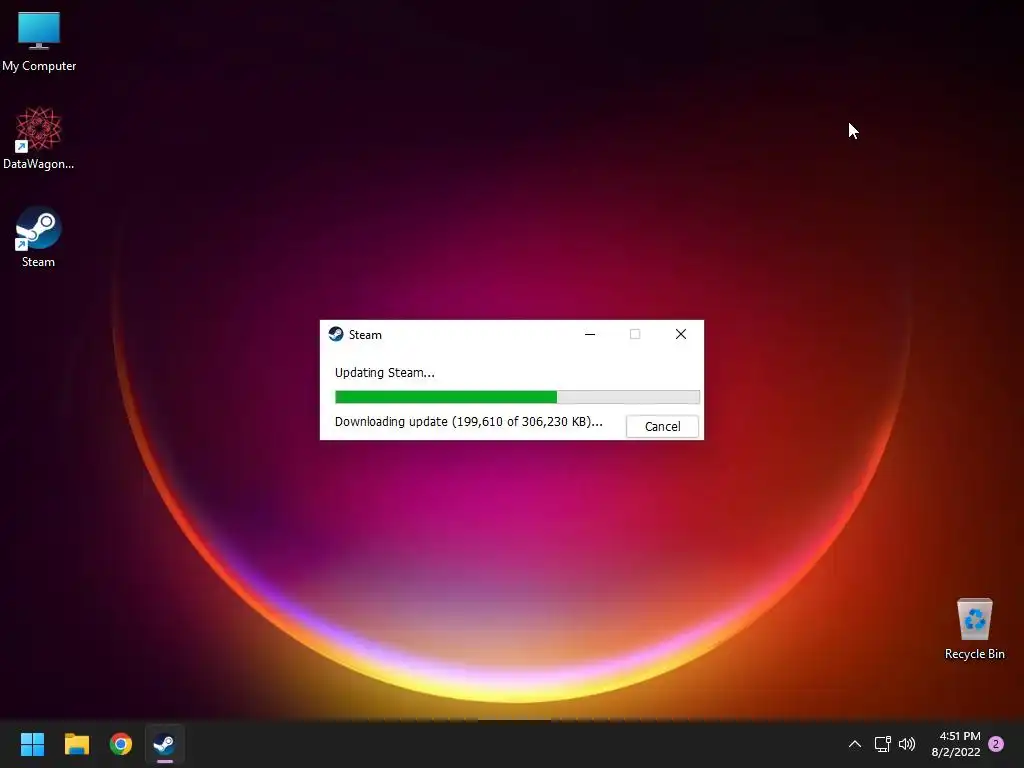Open File Explorer from the taskbar
1024x768 pixels.
(x=77, y=744)
